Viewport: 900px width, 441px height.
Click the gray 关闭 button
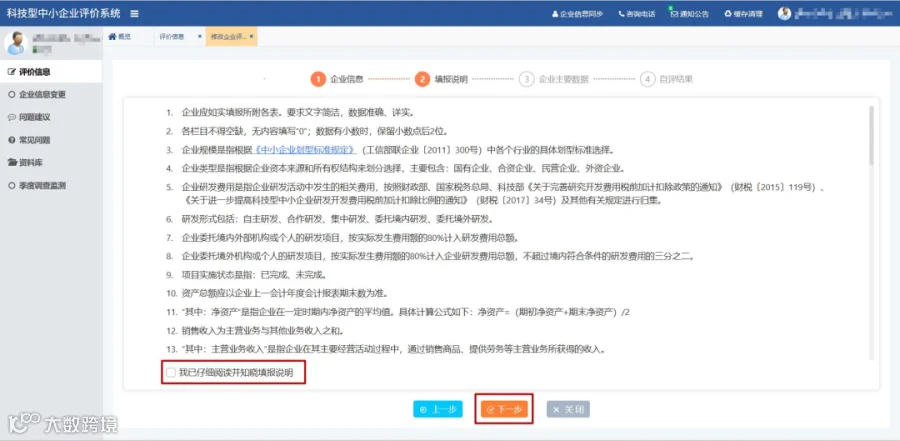(568, 409)
